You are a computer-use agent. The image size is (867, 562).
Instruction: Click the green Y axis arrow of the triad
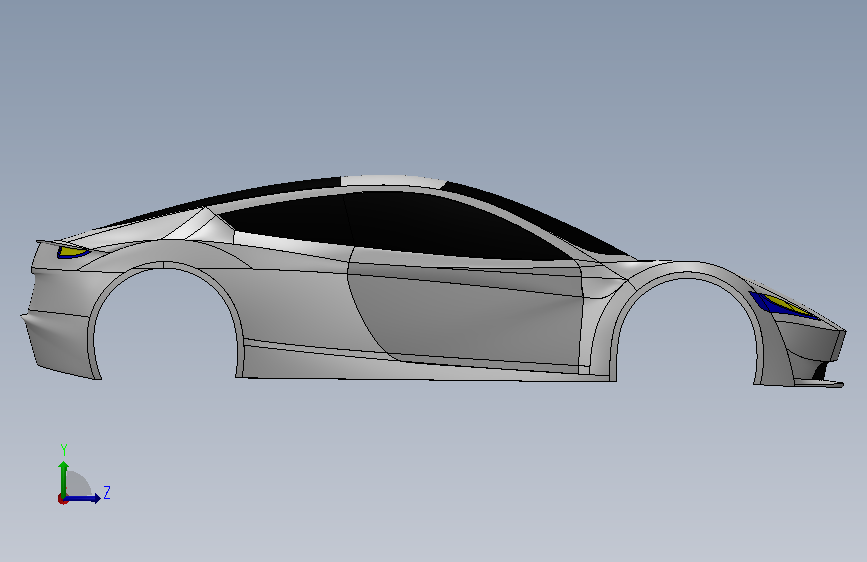tap(64, 478)
